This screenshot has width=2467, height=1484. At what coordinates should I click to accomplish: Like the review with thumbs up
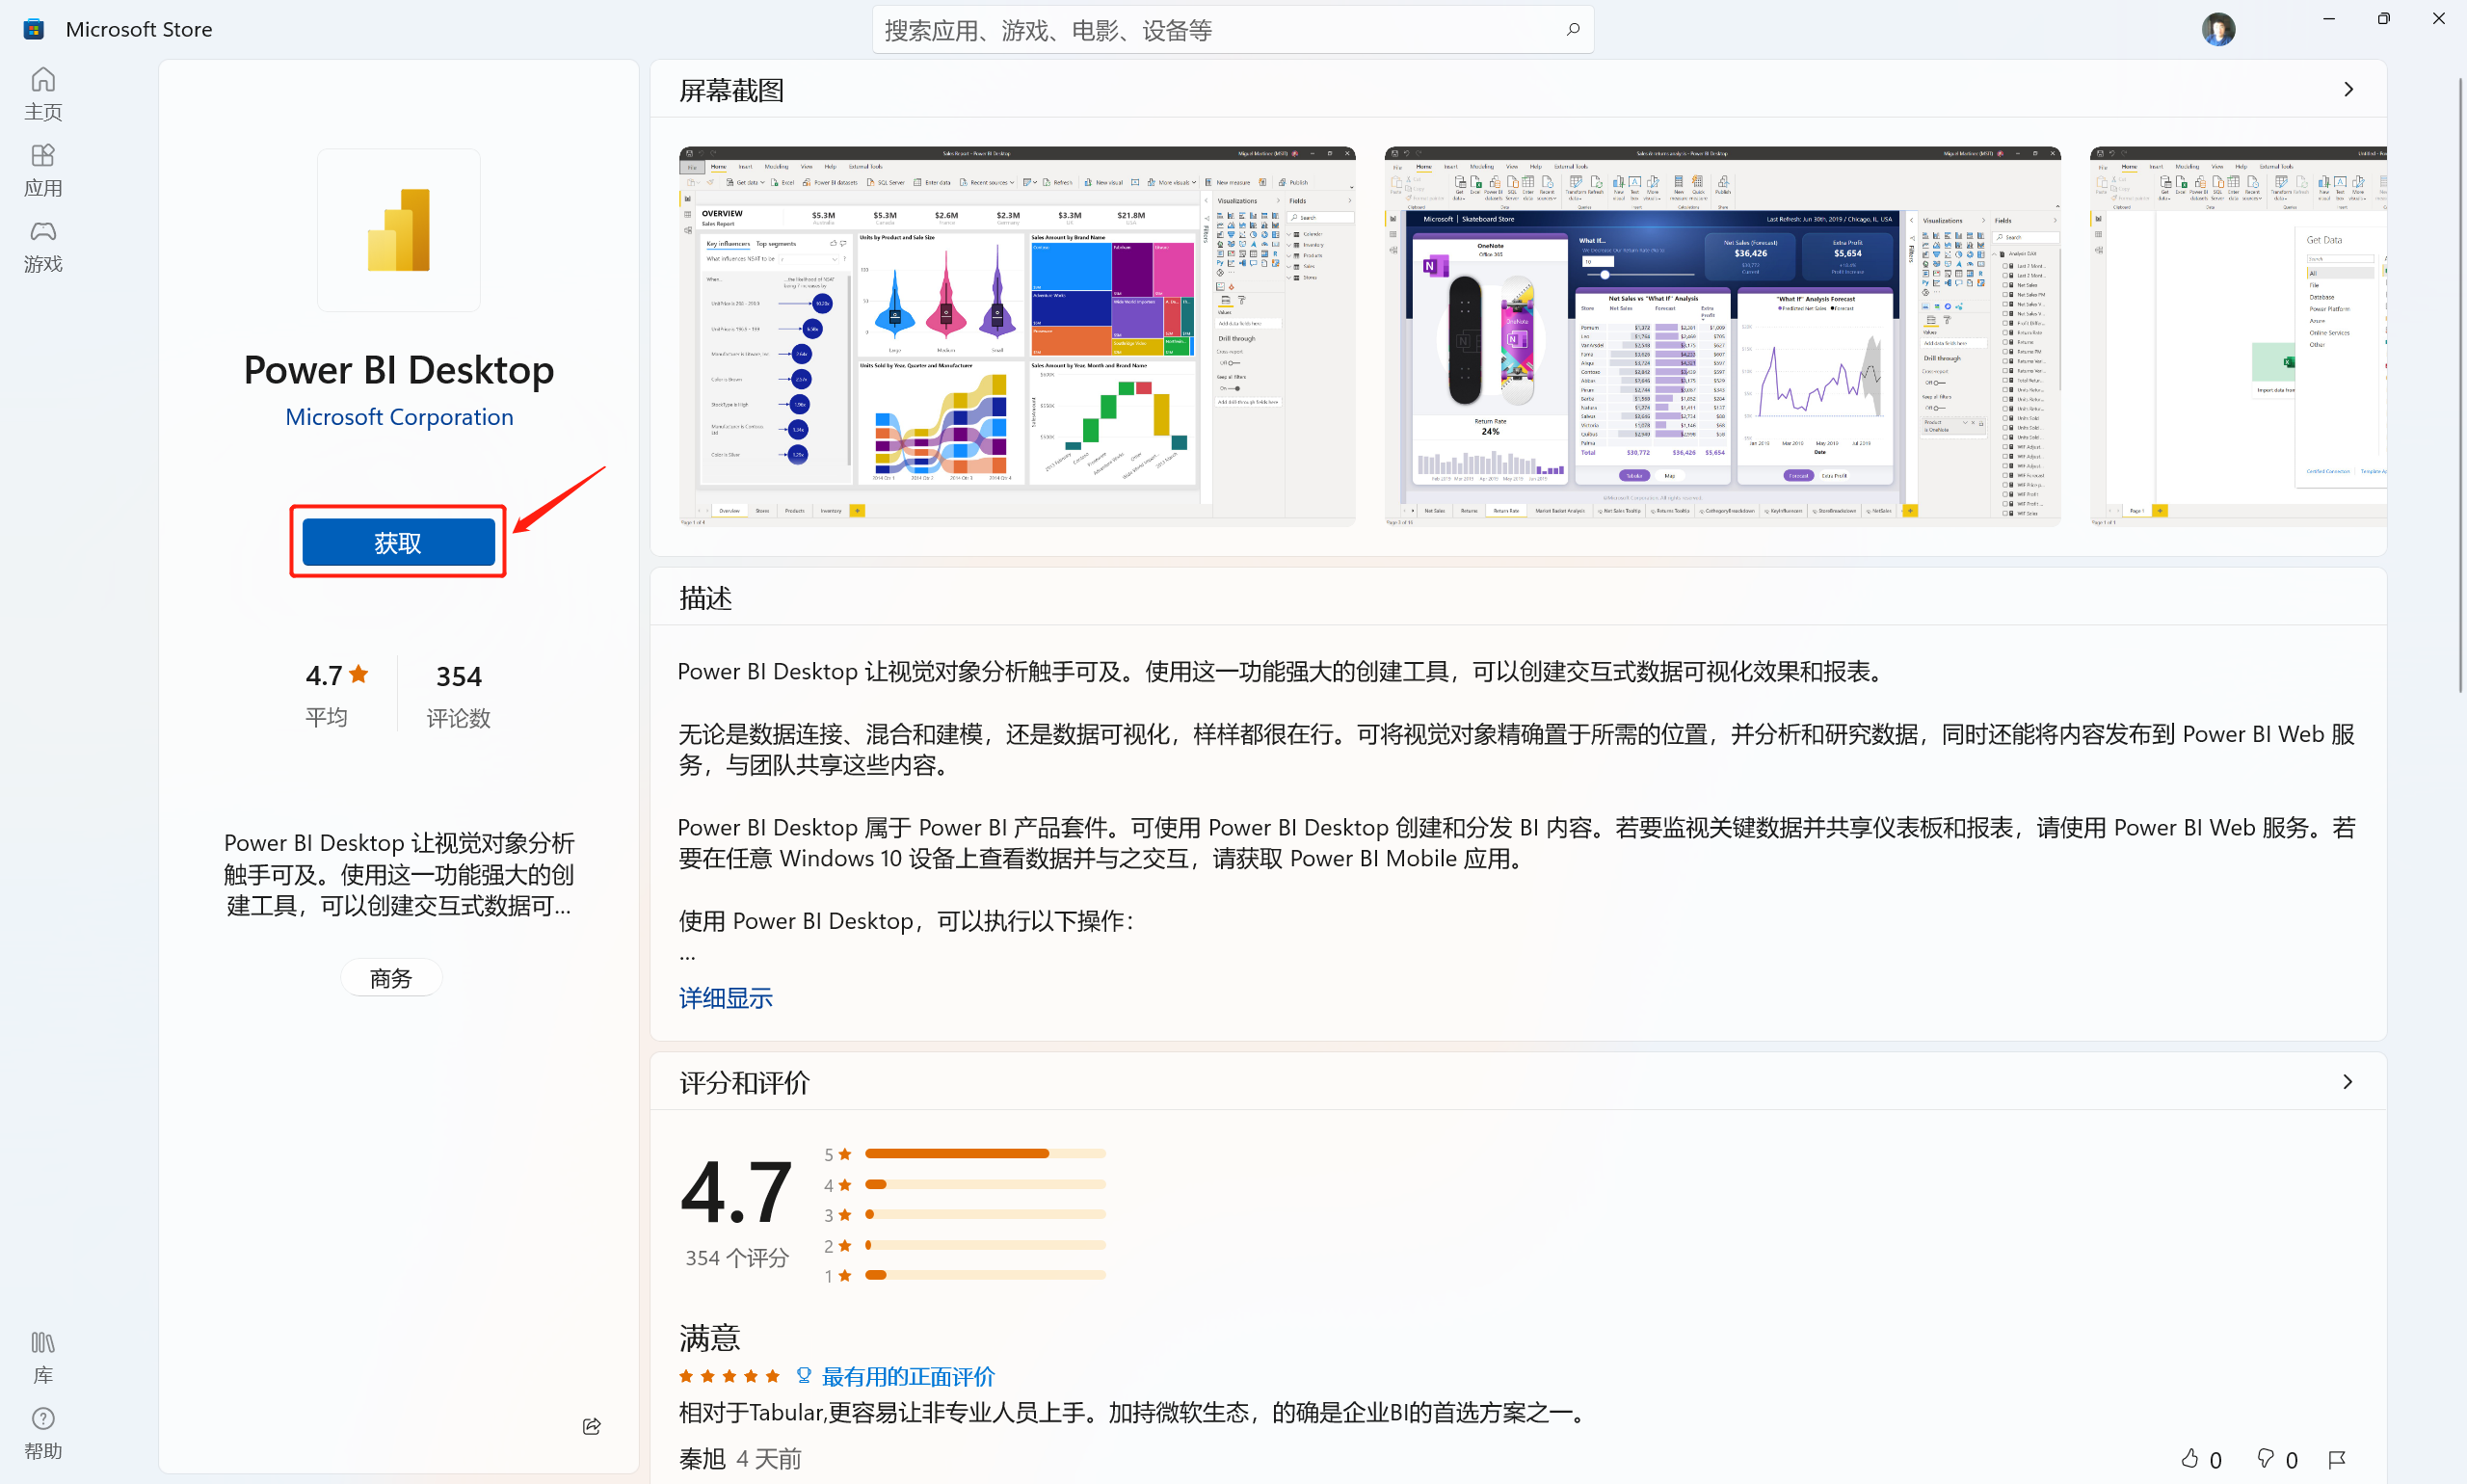click(x=2190, y=1458)
